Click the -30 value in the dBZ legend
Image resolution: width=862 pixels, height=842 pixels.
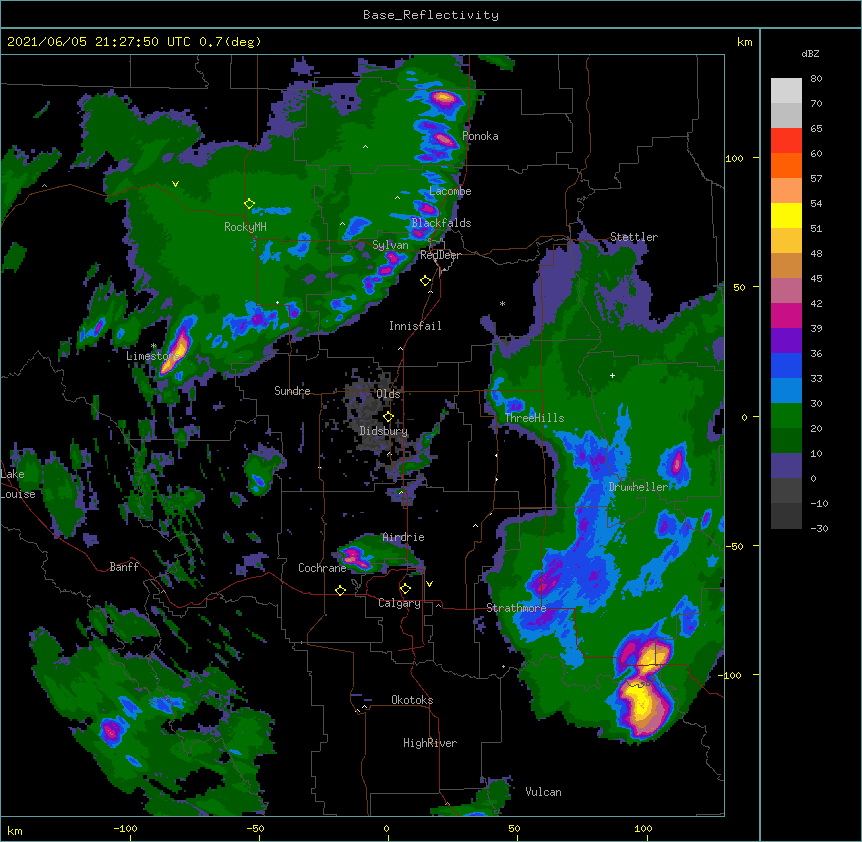coord(819,529)
